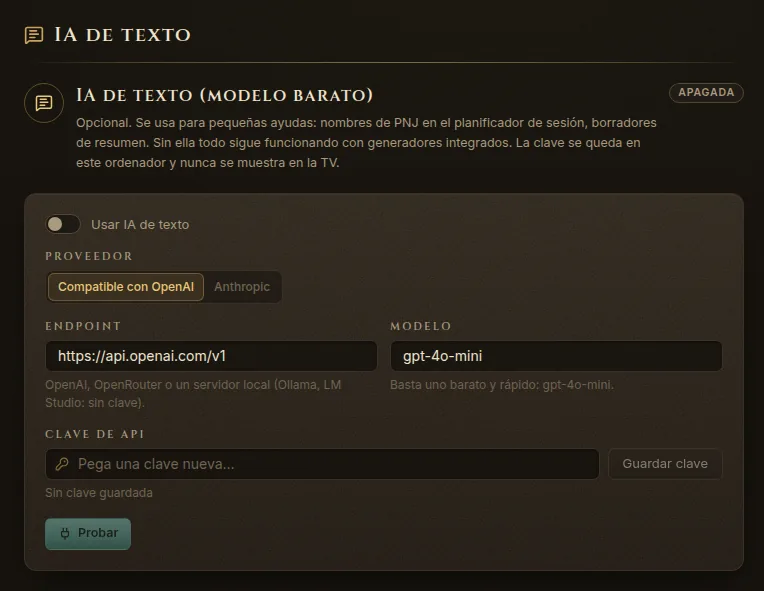Viewport: 764px width, 591px height.
Task: Focus the Pega una clave nueva field
Action: point(322,464)
